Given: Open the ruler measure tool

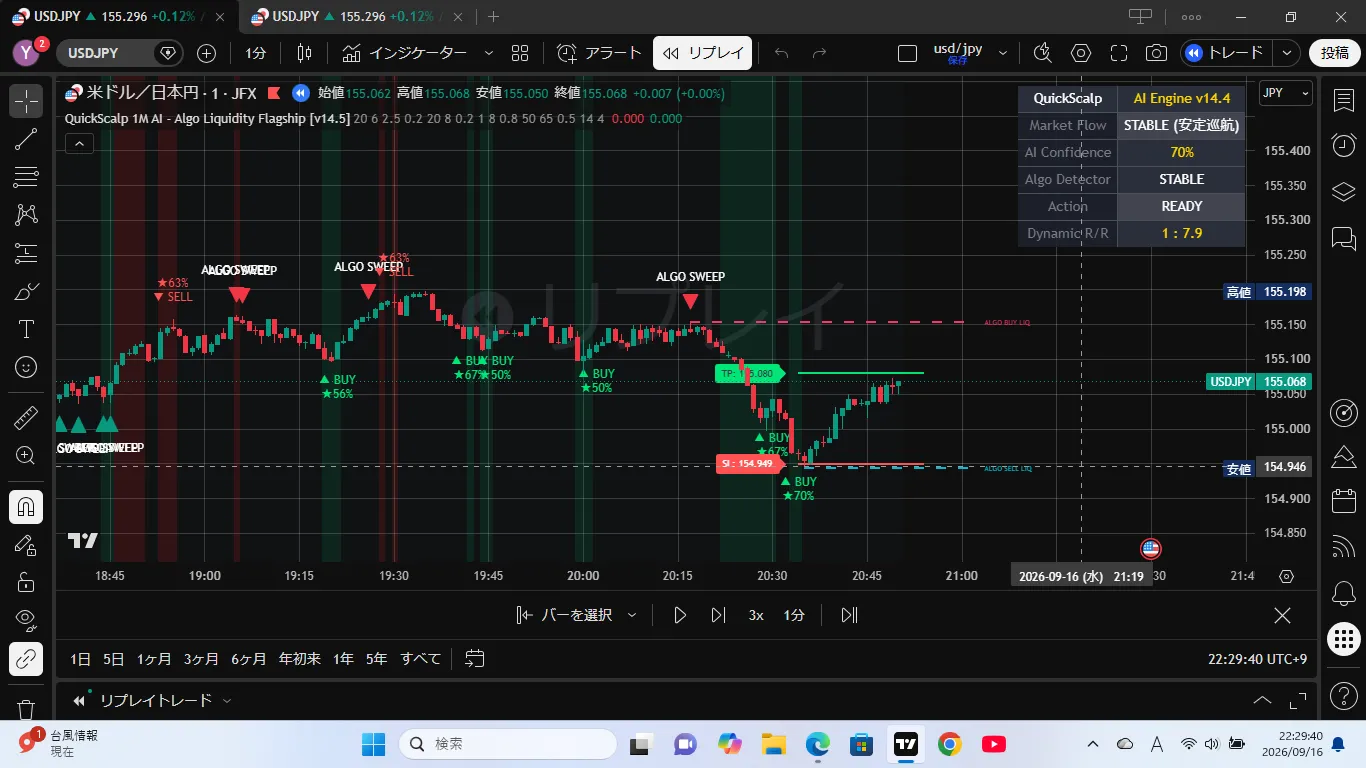Looking at the screenshot, I should (x=26, y=418).
